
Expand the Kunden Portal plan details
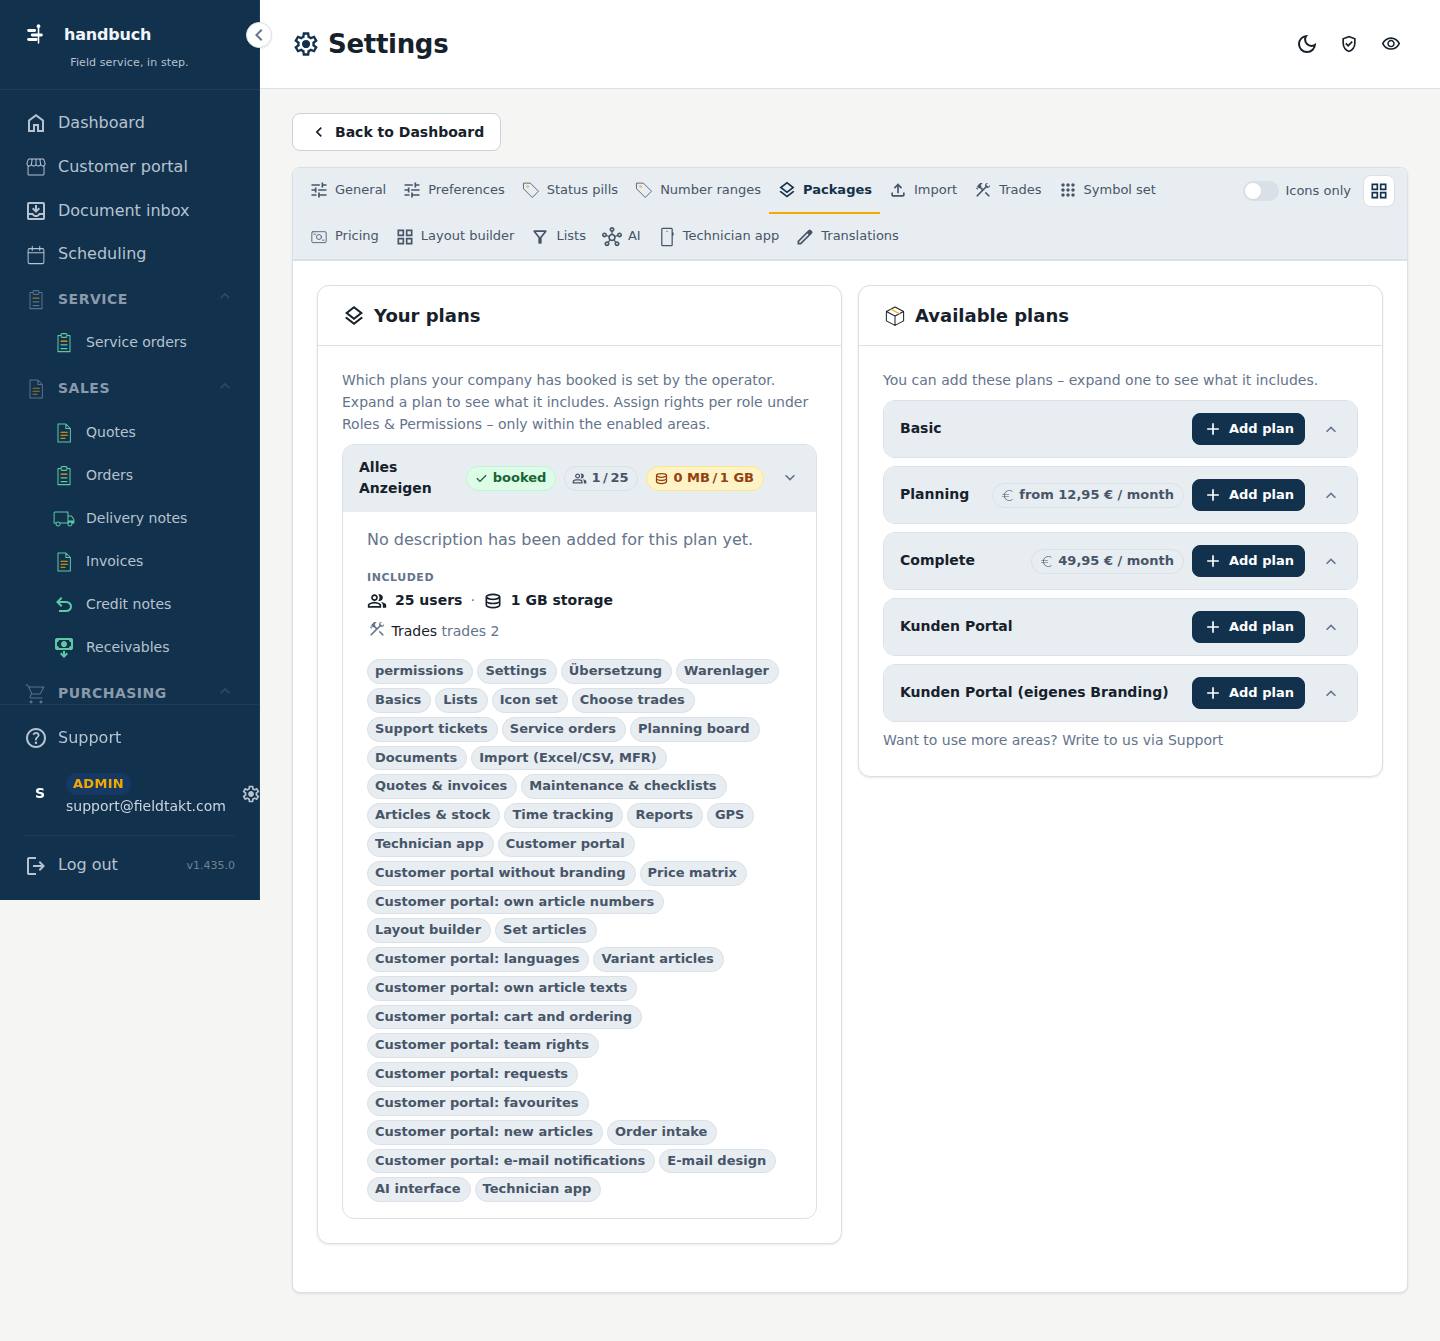point(1331,627)
